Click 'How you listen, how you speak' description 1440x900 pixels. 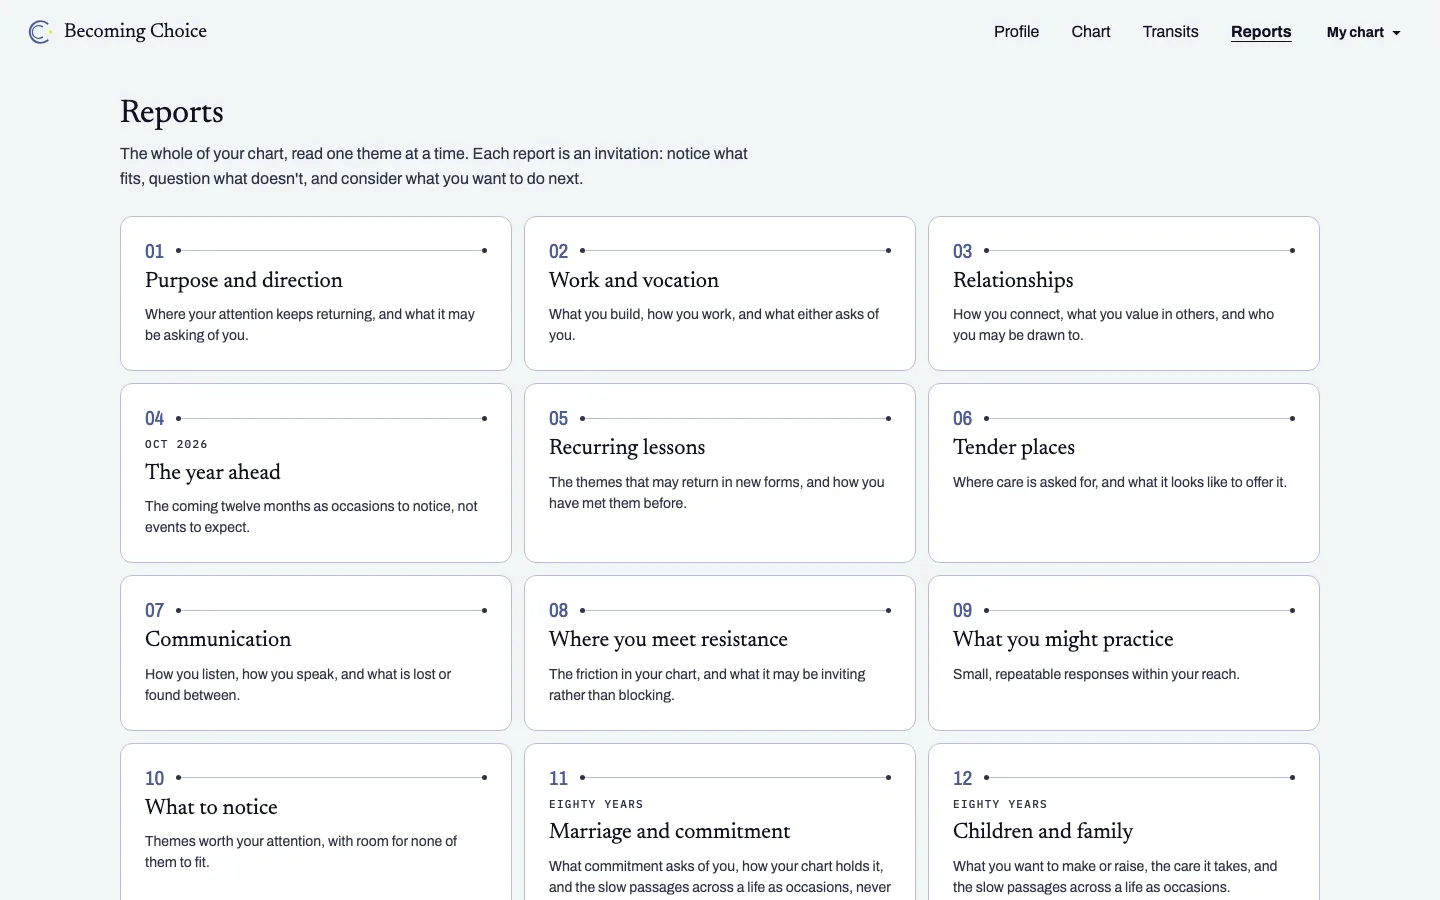[298, 684]
